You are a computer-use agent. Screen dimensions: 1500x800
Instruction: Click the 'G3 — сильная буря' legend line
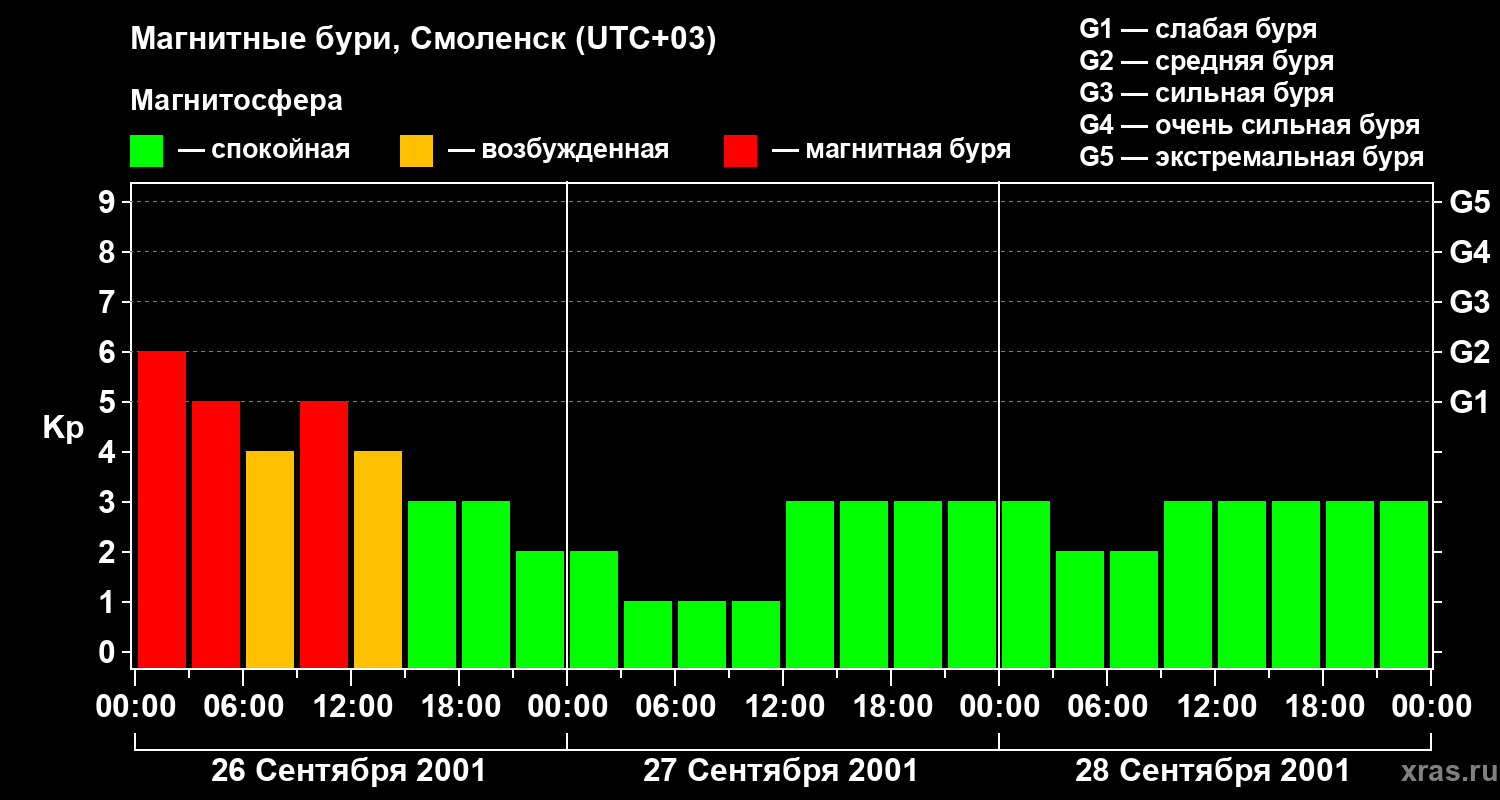coord(1206,93)
